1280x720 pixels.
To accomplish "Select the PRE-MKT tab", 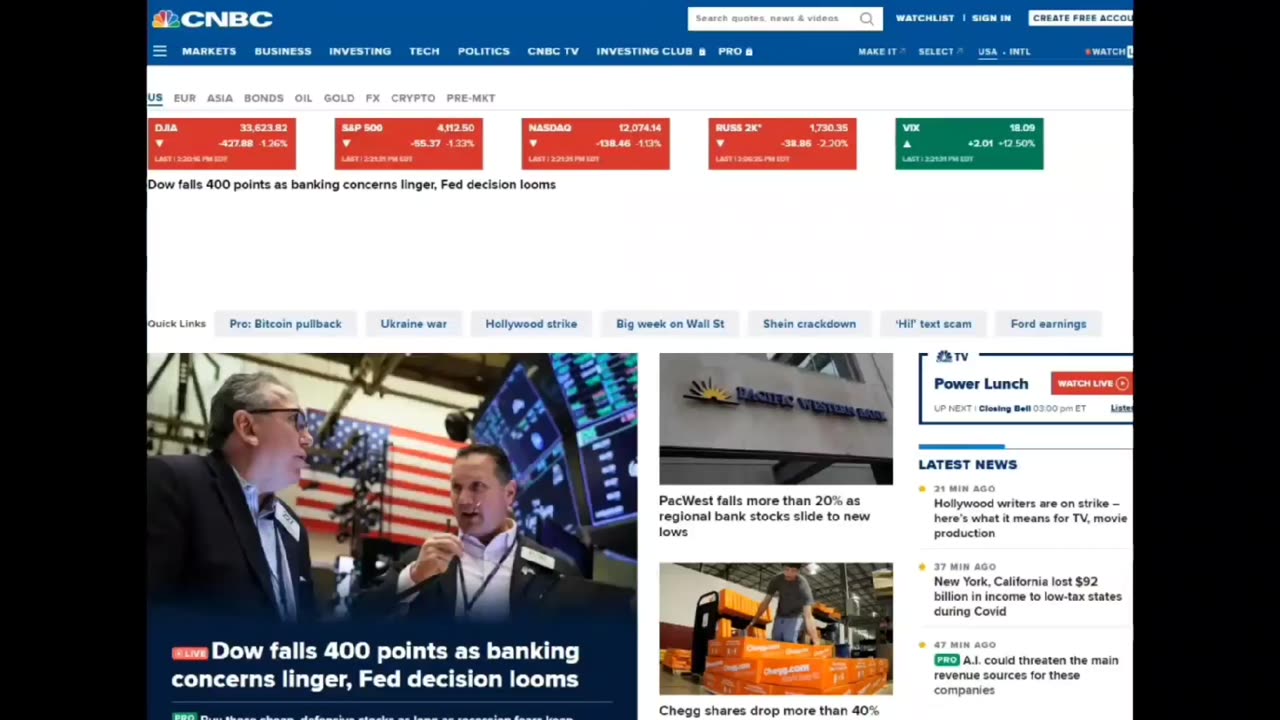I will (471, 98).
